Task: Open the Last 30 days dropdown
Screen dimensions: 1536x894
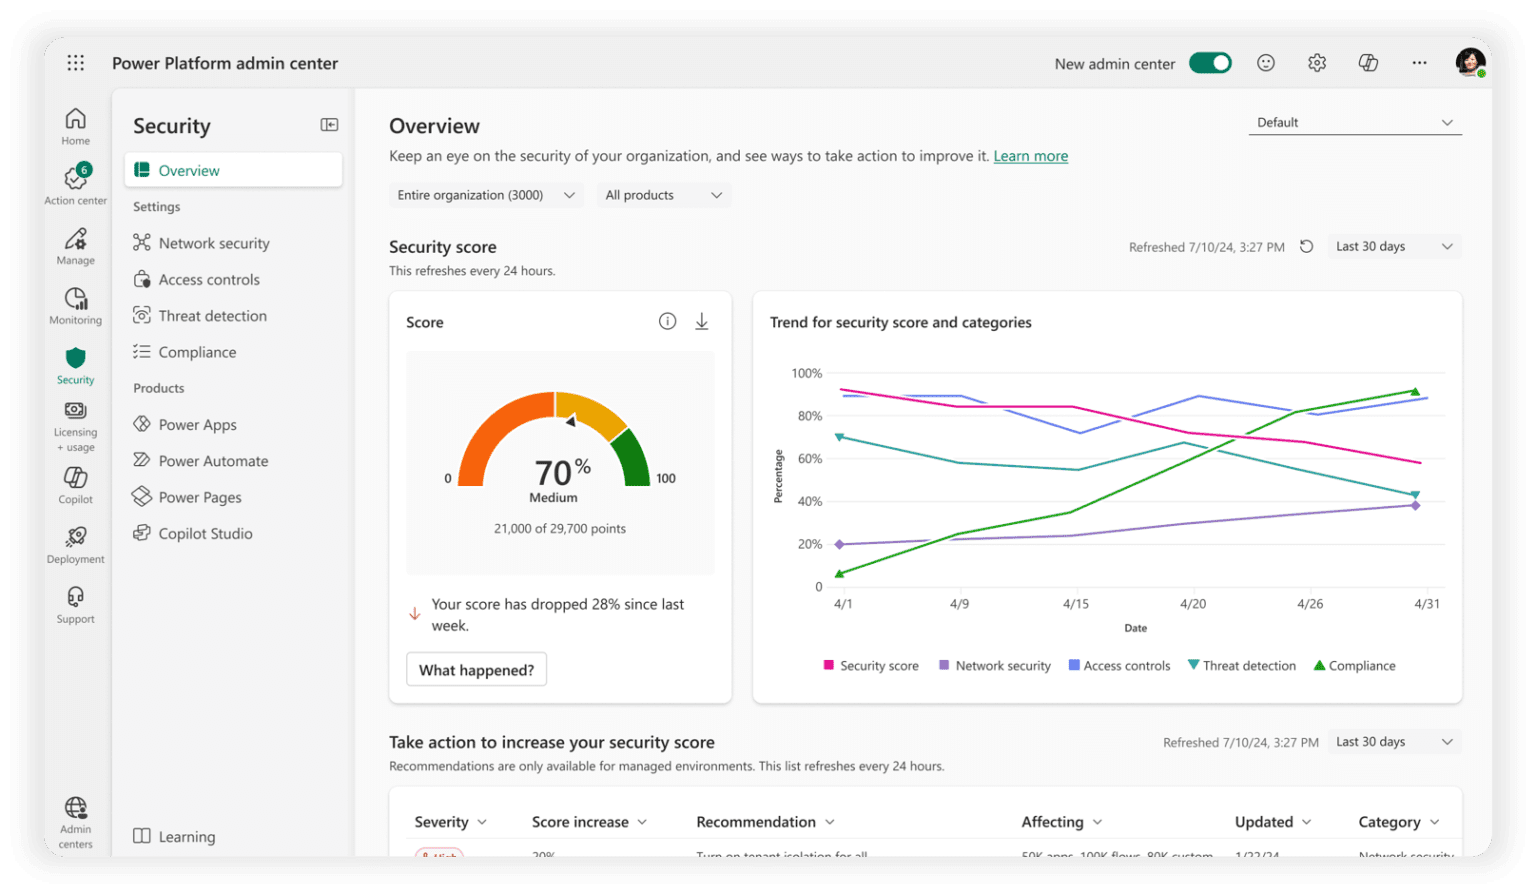Action: [x=1393, y=246]
